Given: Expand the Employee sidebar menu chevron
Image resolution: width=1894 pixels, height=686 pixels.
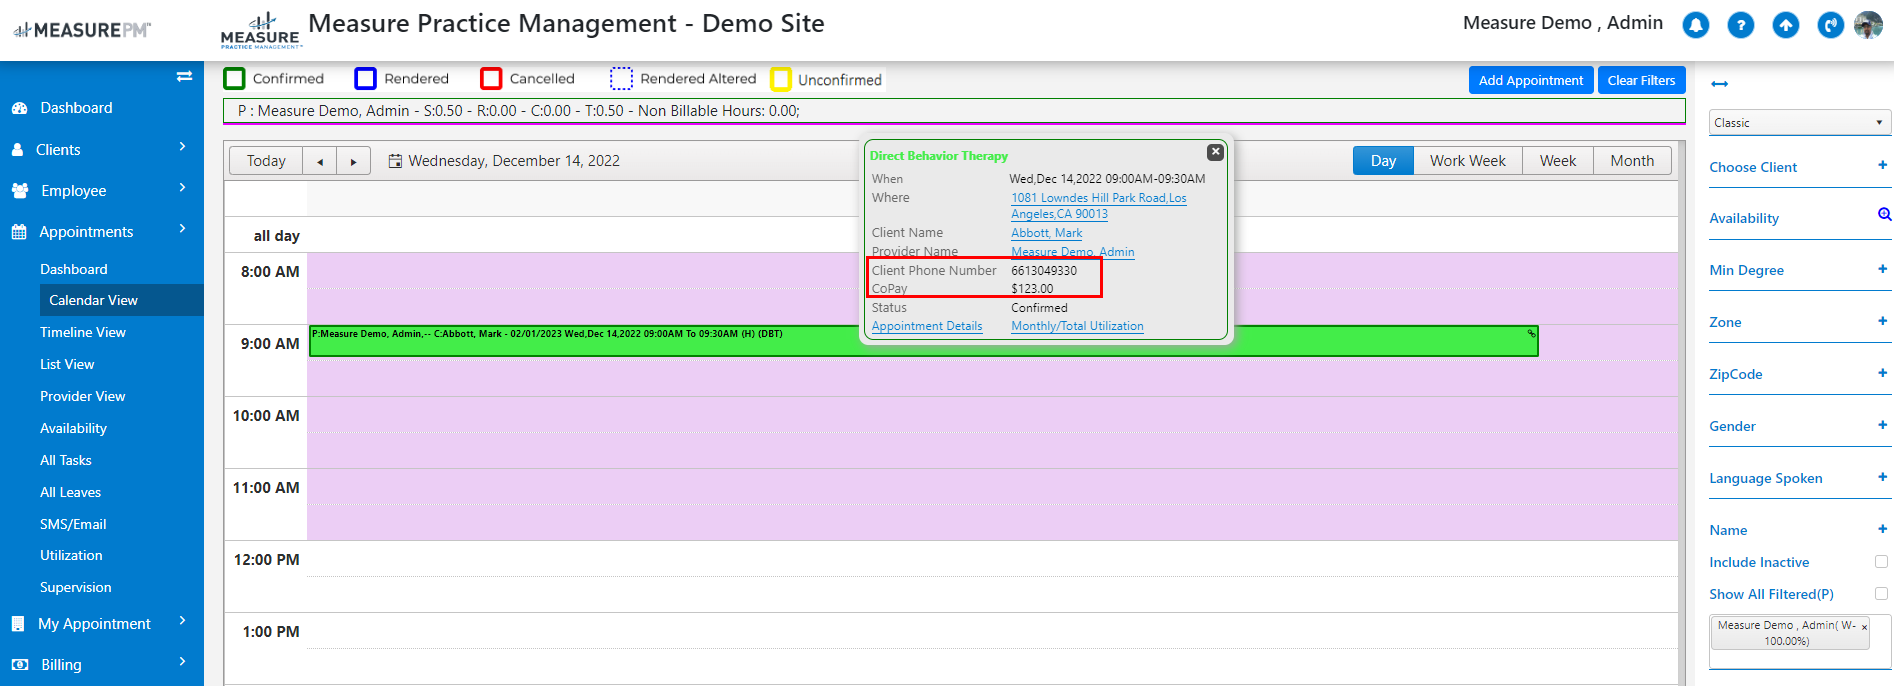Looking at the screenshot, I should click(x=182, y=188).
